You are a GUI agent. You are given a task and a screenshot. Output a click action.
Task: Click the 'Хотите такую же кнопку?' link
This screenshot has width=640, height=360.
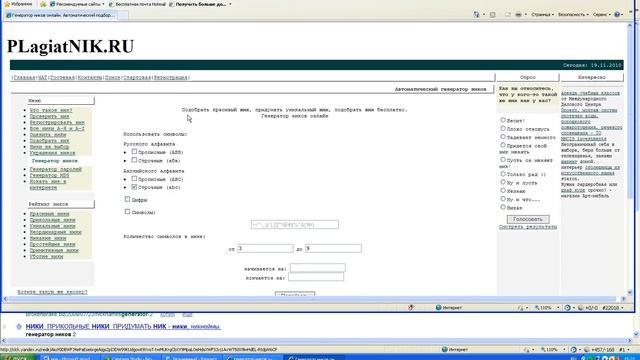pos(52,292)
